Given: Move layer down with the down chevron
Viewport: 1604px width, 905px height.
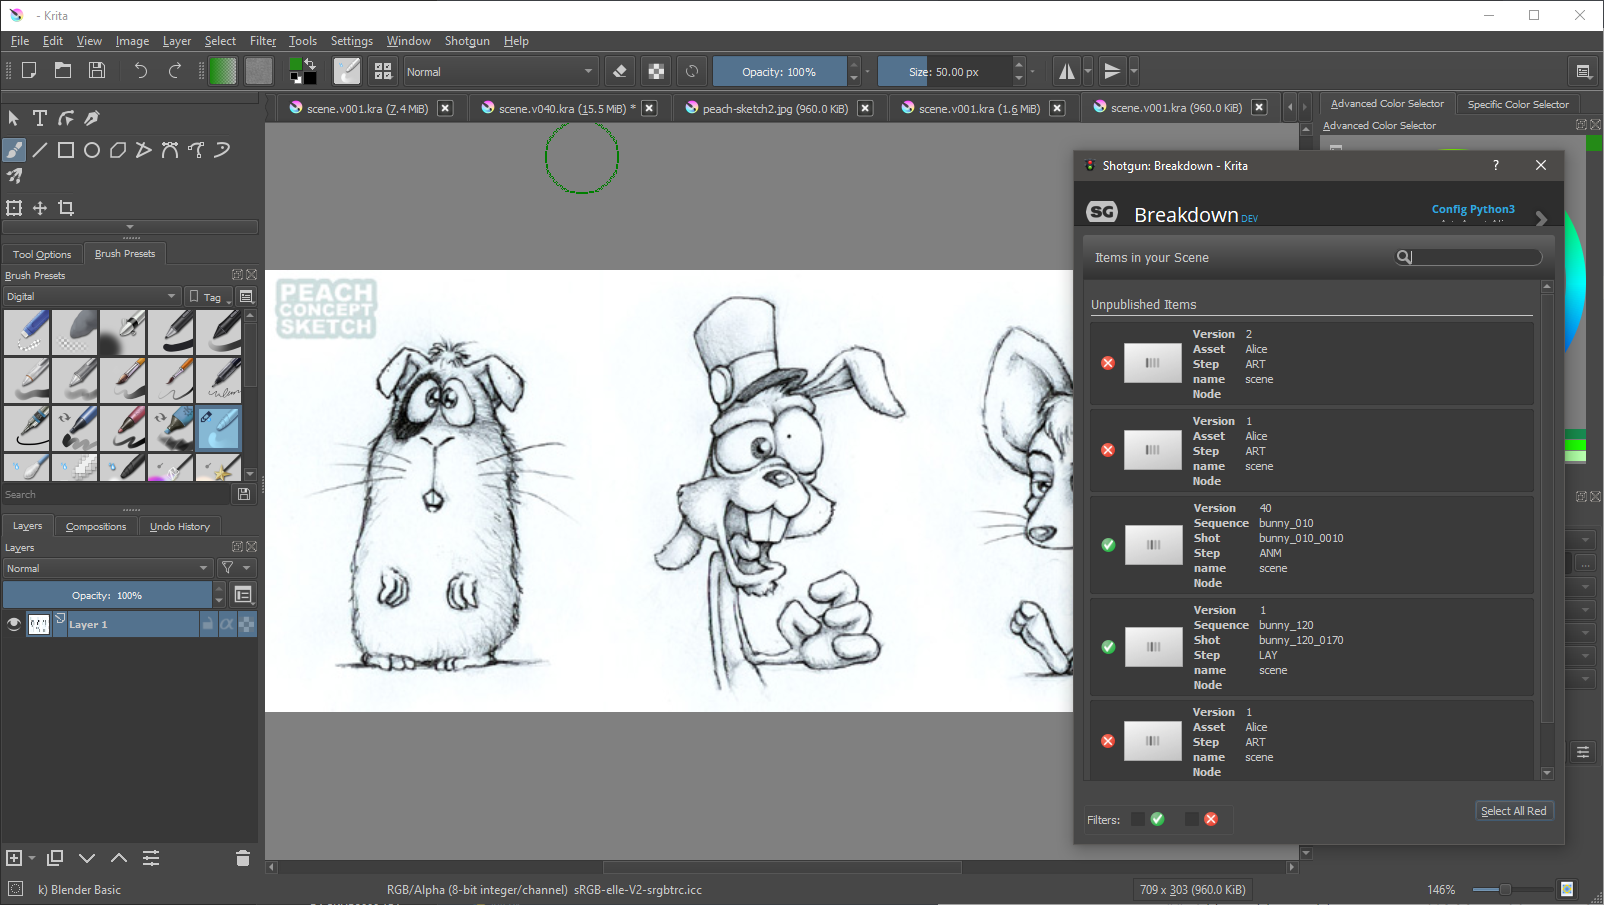Looking at the screenshot, I should point(87,858).
